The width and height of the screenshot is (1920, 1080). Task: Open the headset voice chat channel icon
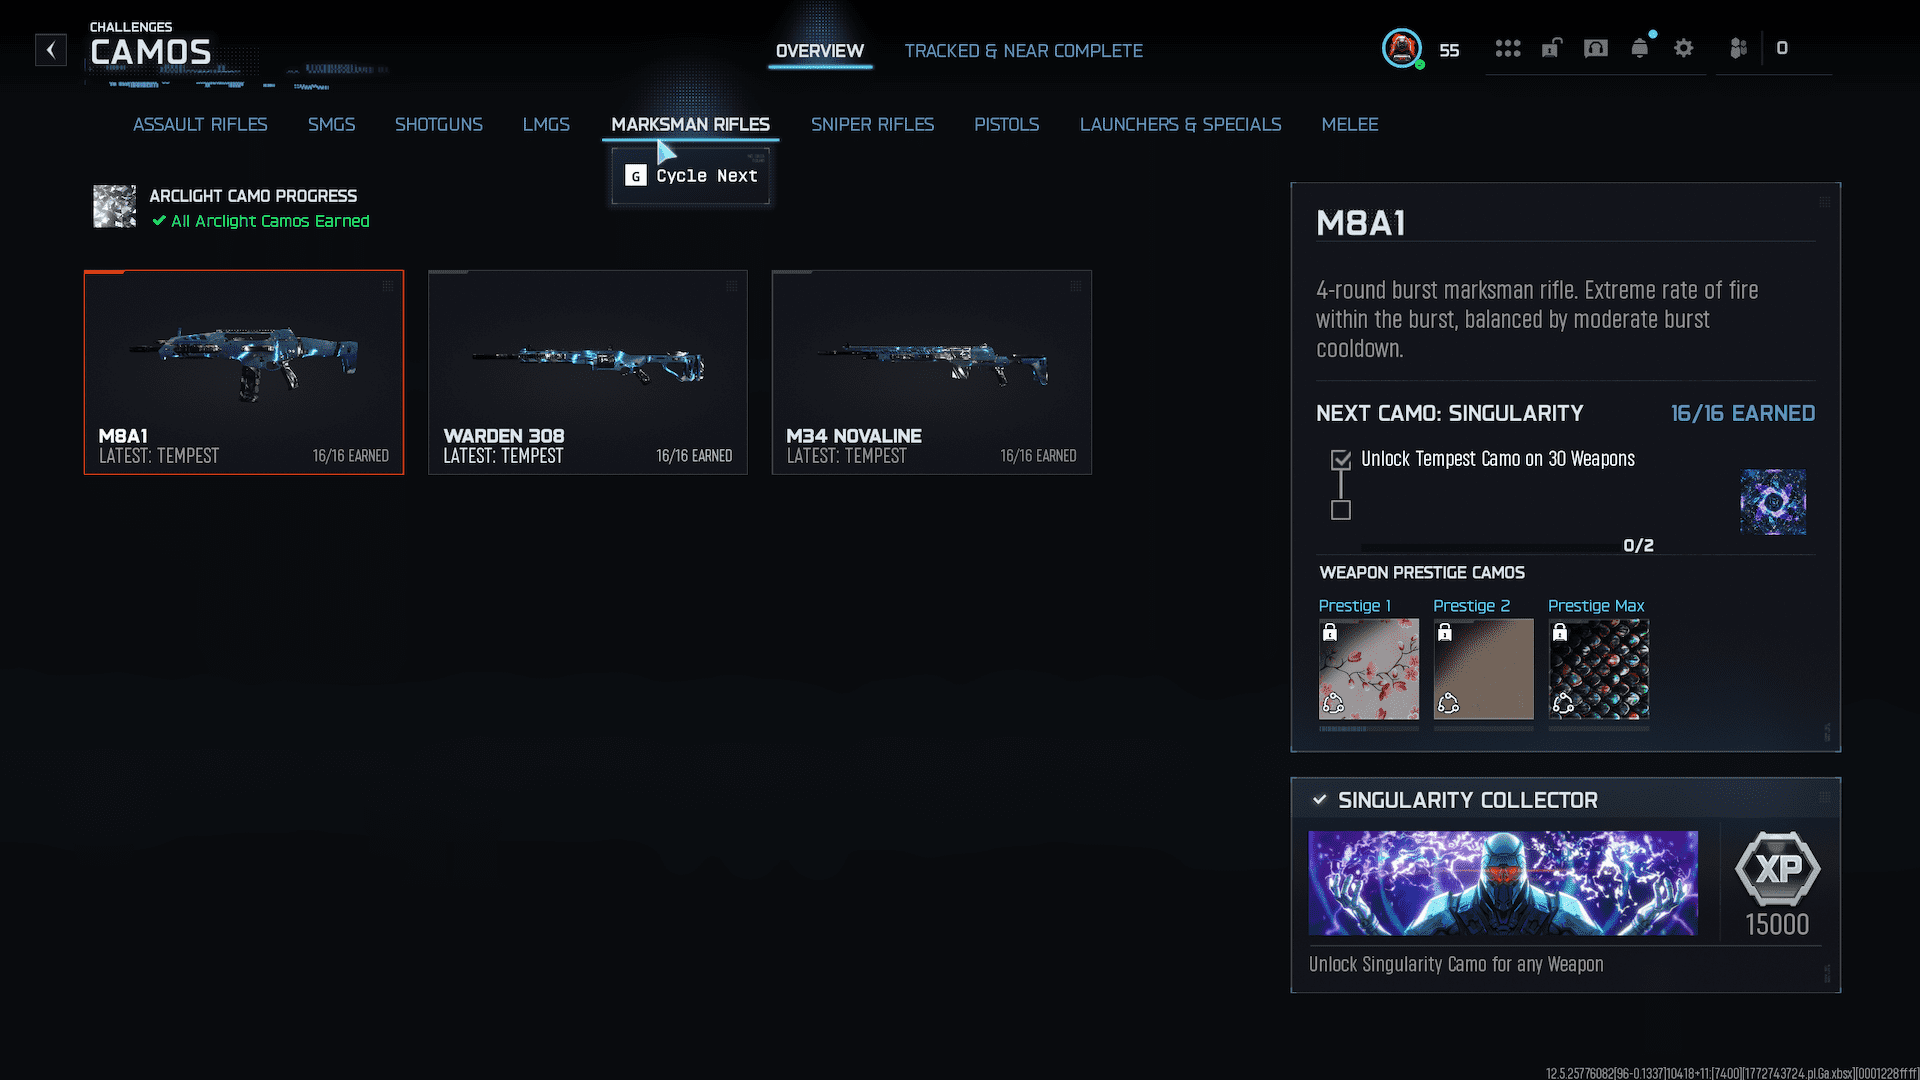pyautogui.click(x=1596, y=48)
